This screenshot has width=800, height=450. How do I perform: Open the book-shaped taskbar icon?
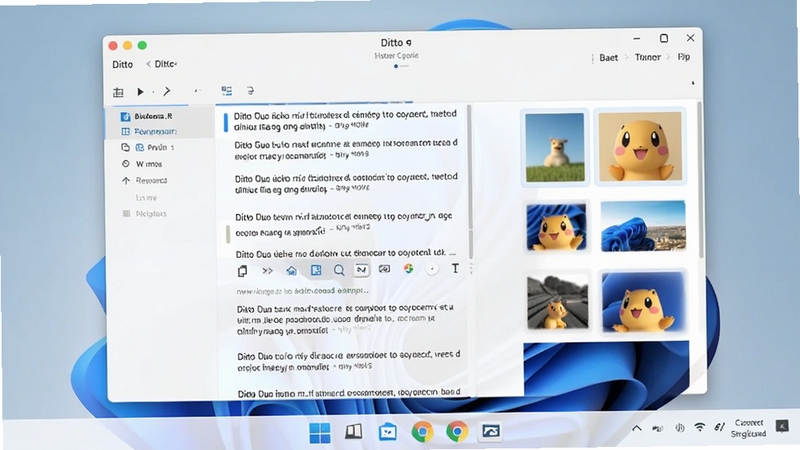pos(354,432)
